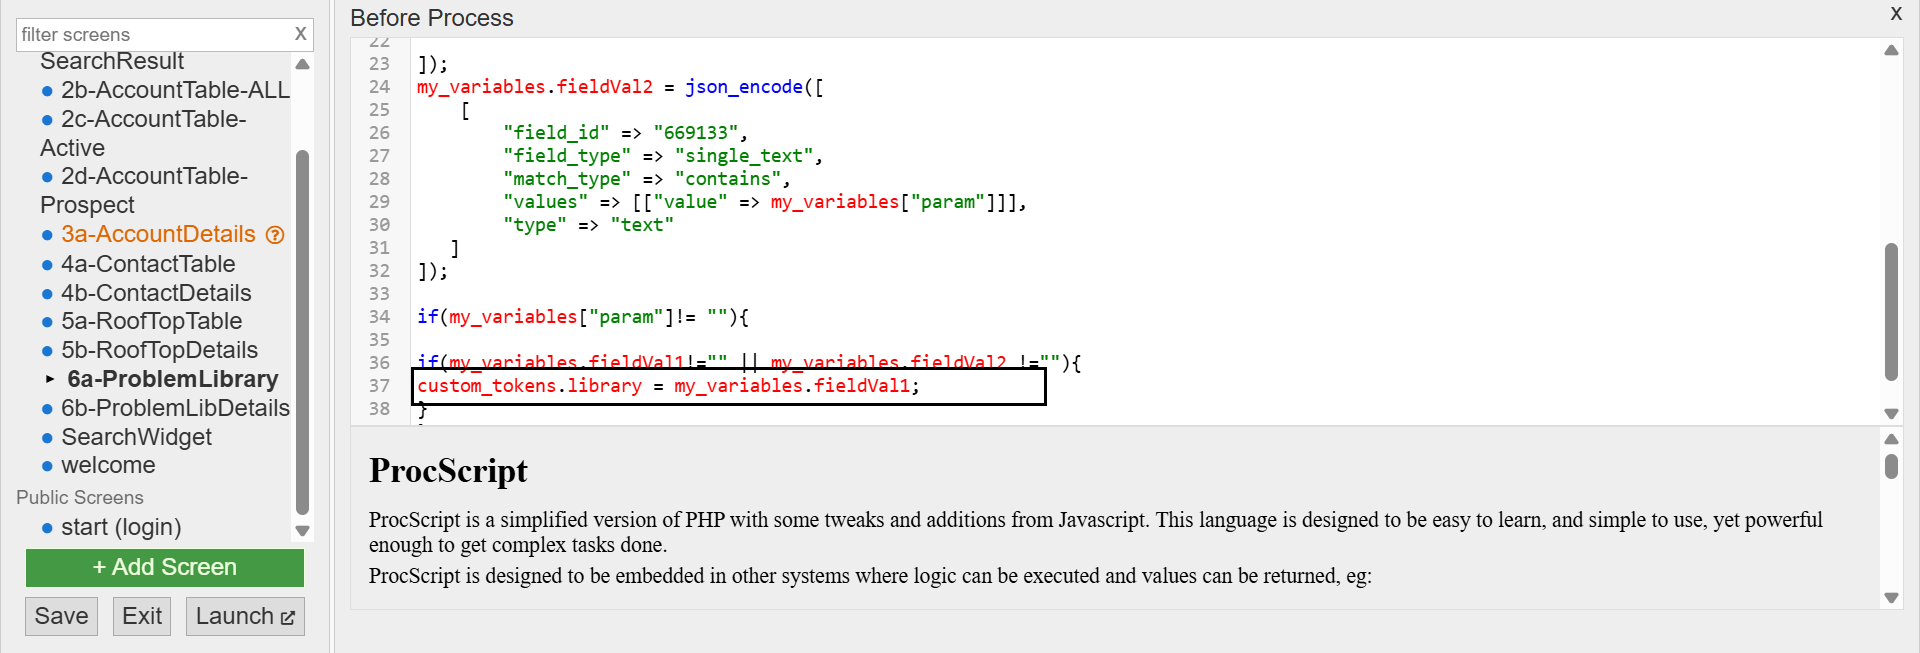Image resolution: width=1920 pixels, height=653 pixels.
Task: Click the code editor scroll-up arrow
Action: [x=1891, y=50]
